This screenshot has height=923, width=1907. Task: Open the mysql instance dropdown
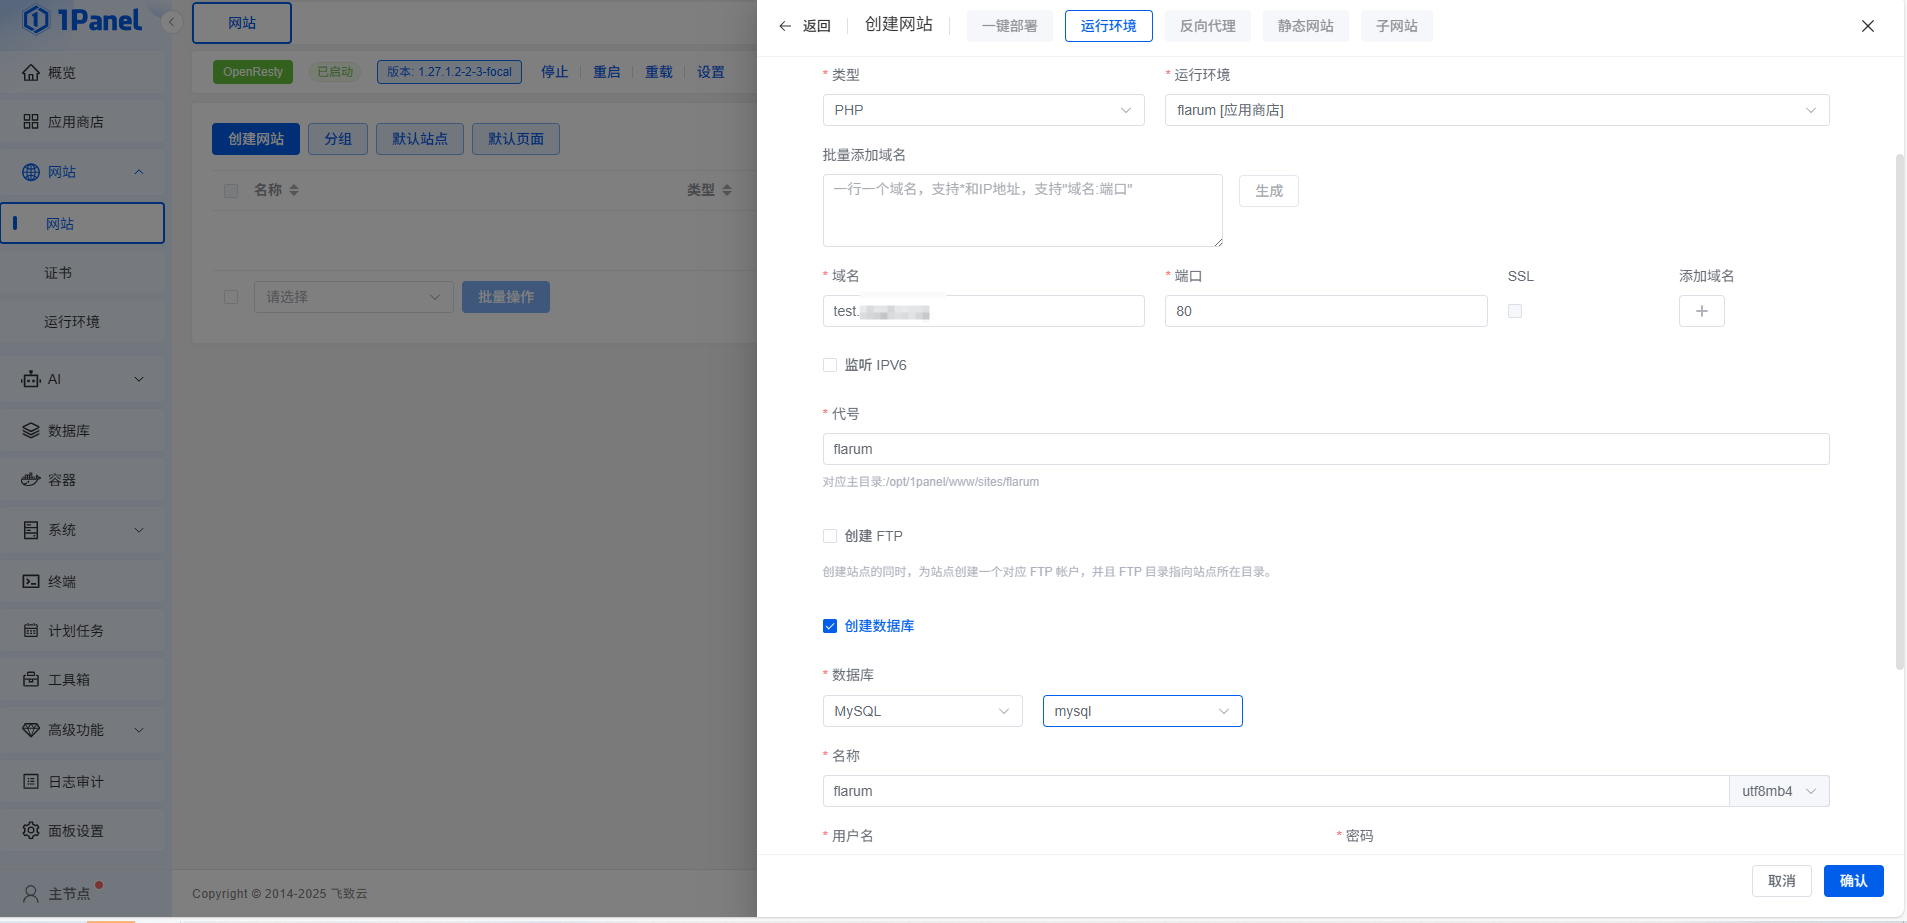(x=1142, y=711)
